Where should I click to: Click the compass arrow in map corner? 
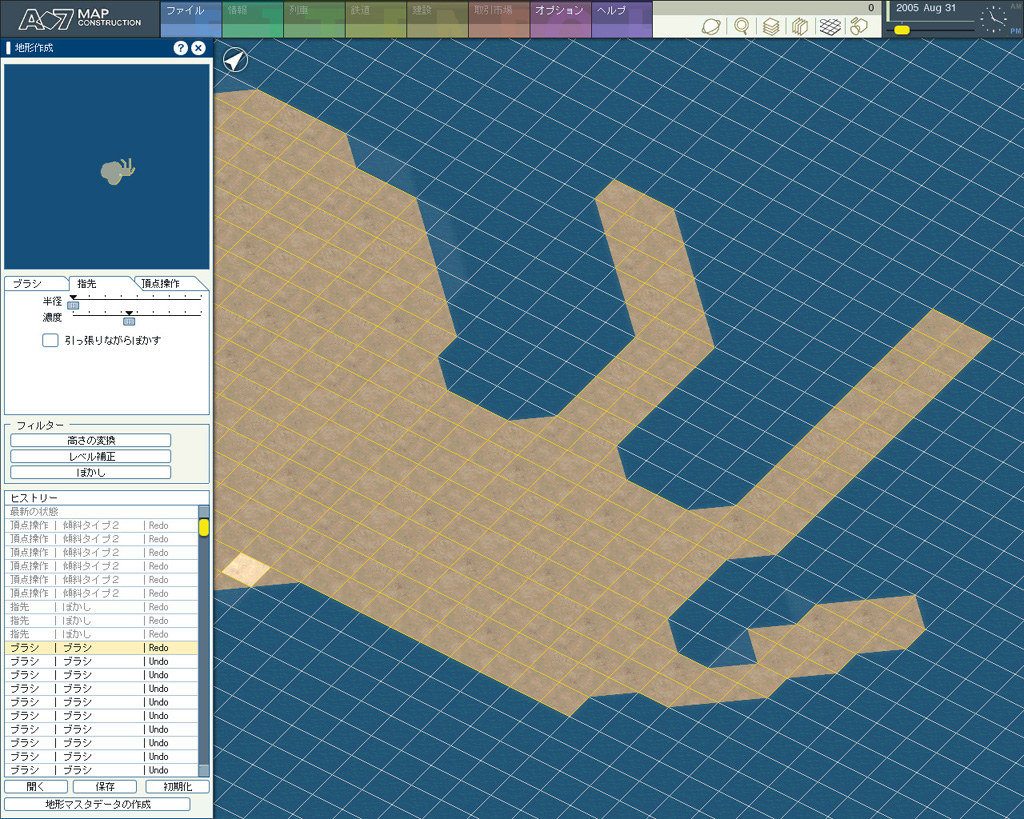pos(234,60)
